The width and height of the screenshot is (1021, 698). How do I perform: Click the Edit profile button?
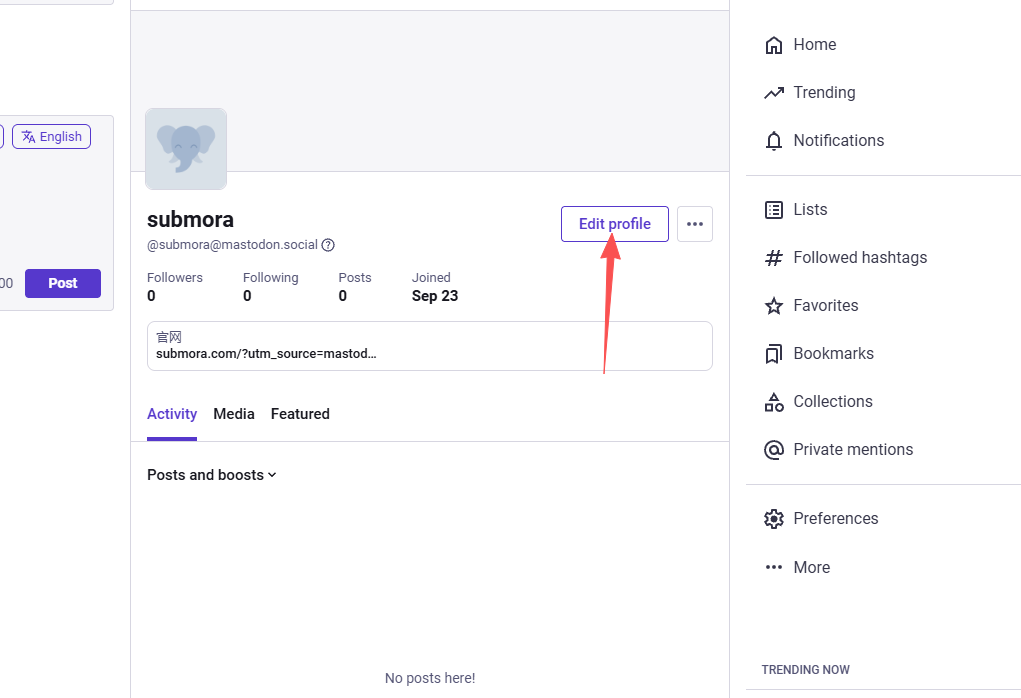tap(615, 224)
